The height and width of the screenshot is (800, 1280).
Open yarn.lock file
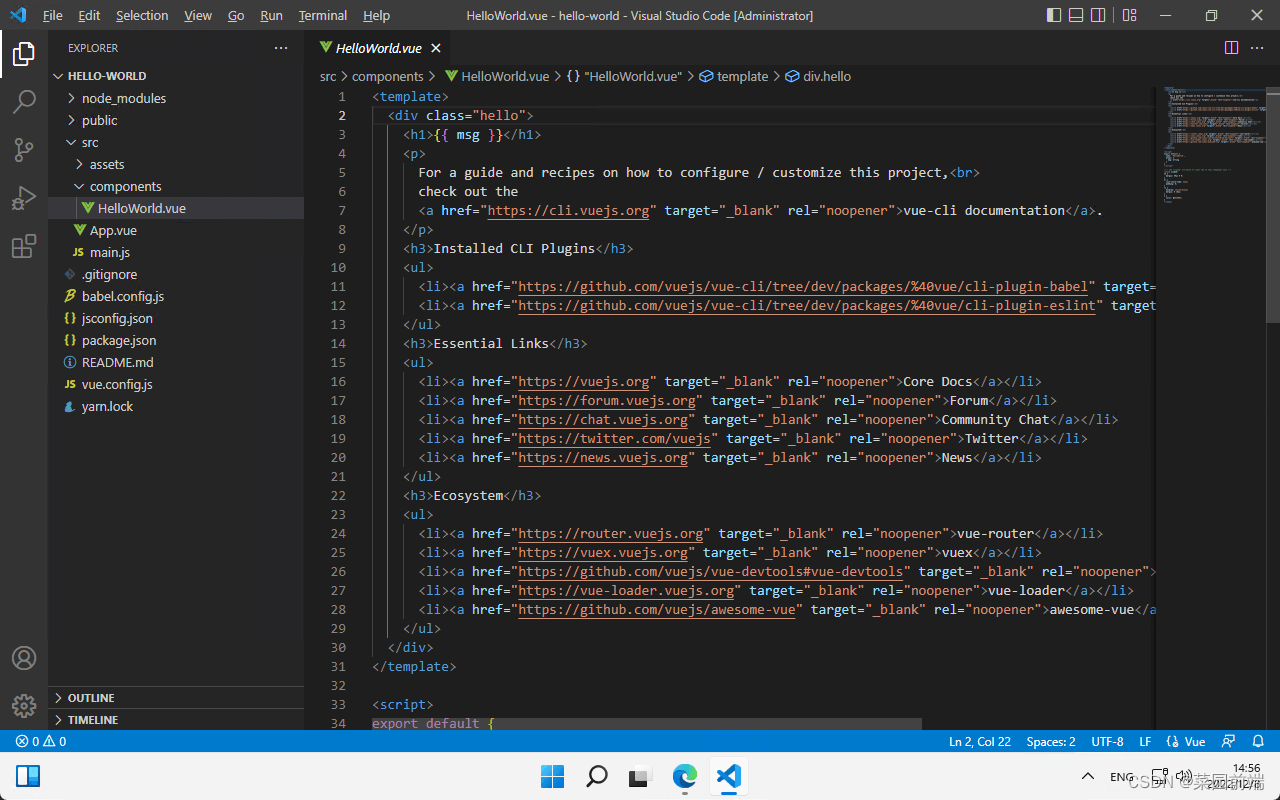coord(176,406)
